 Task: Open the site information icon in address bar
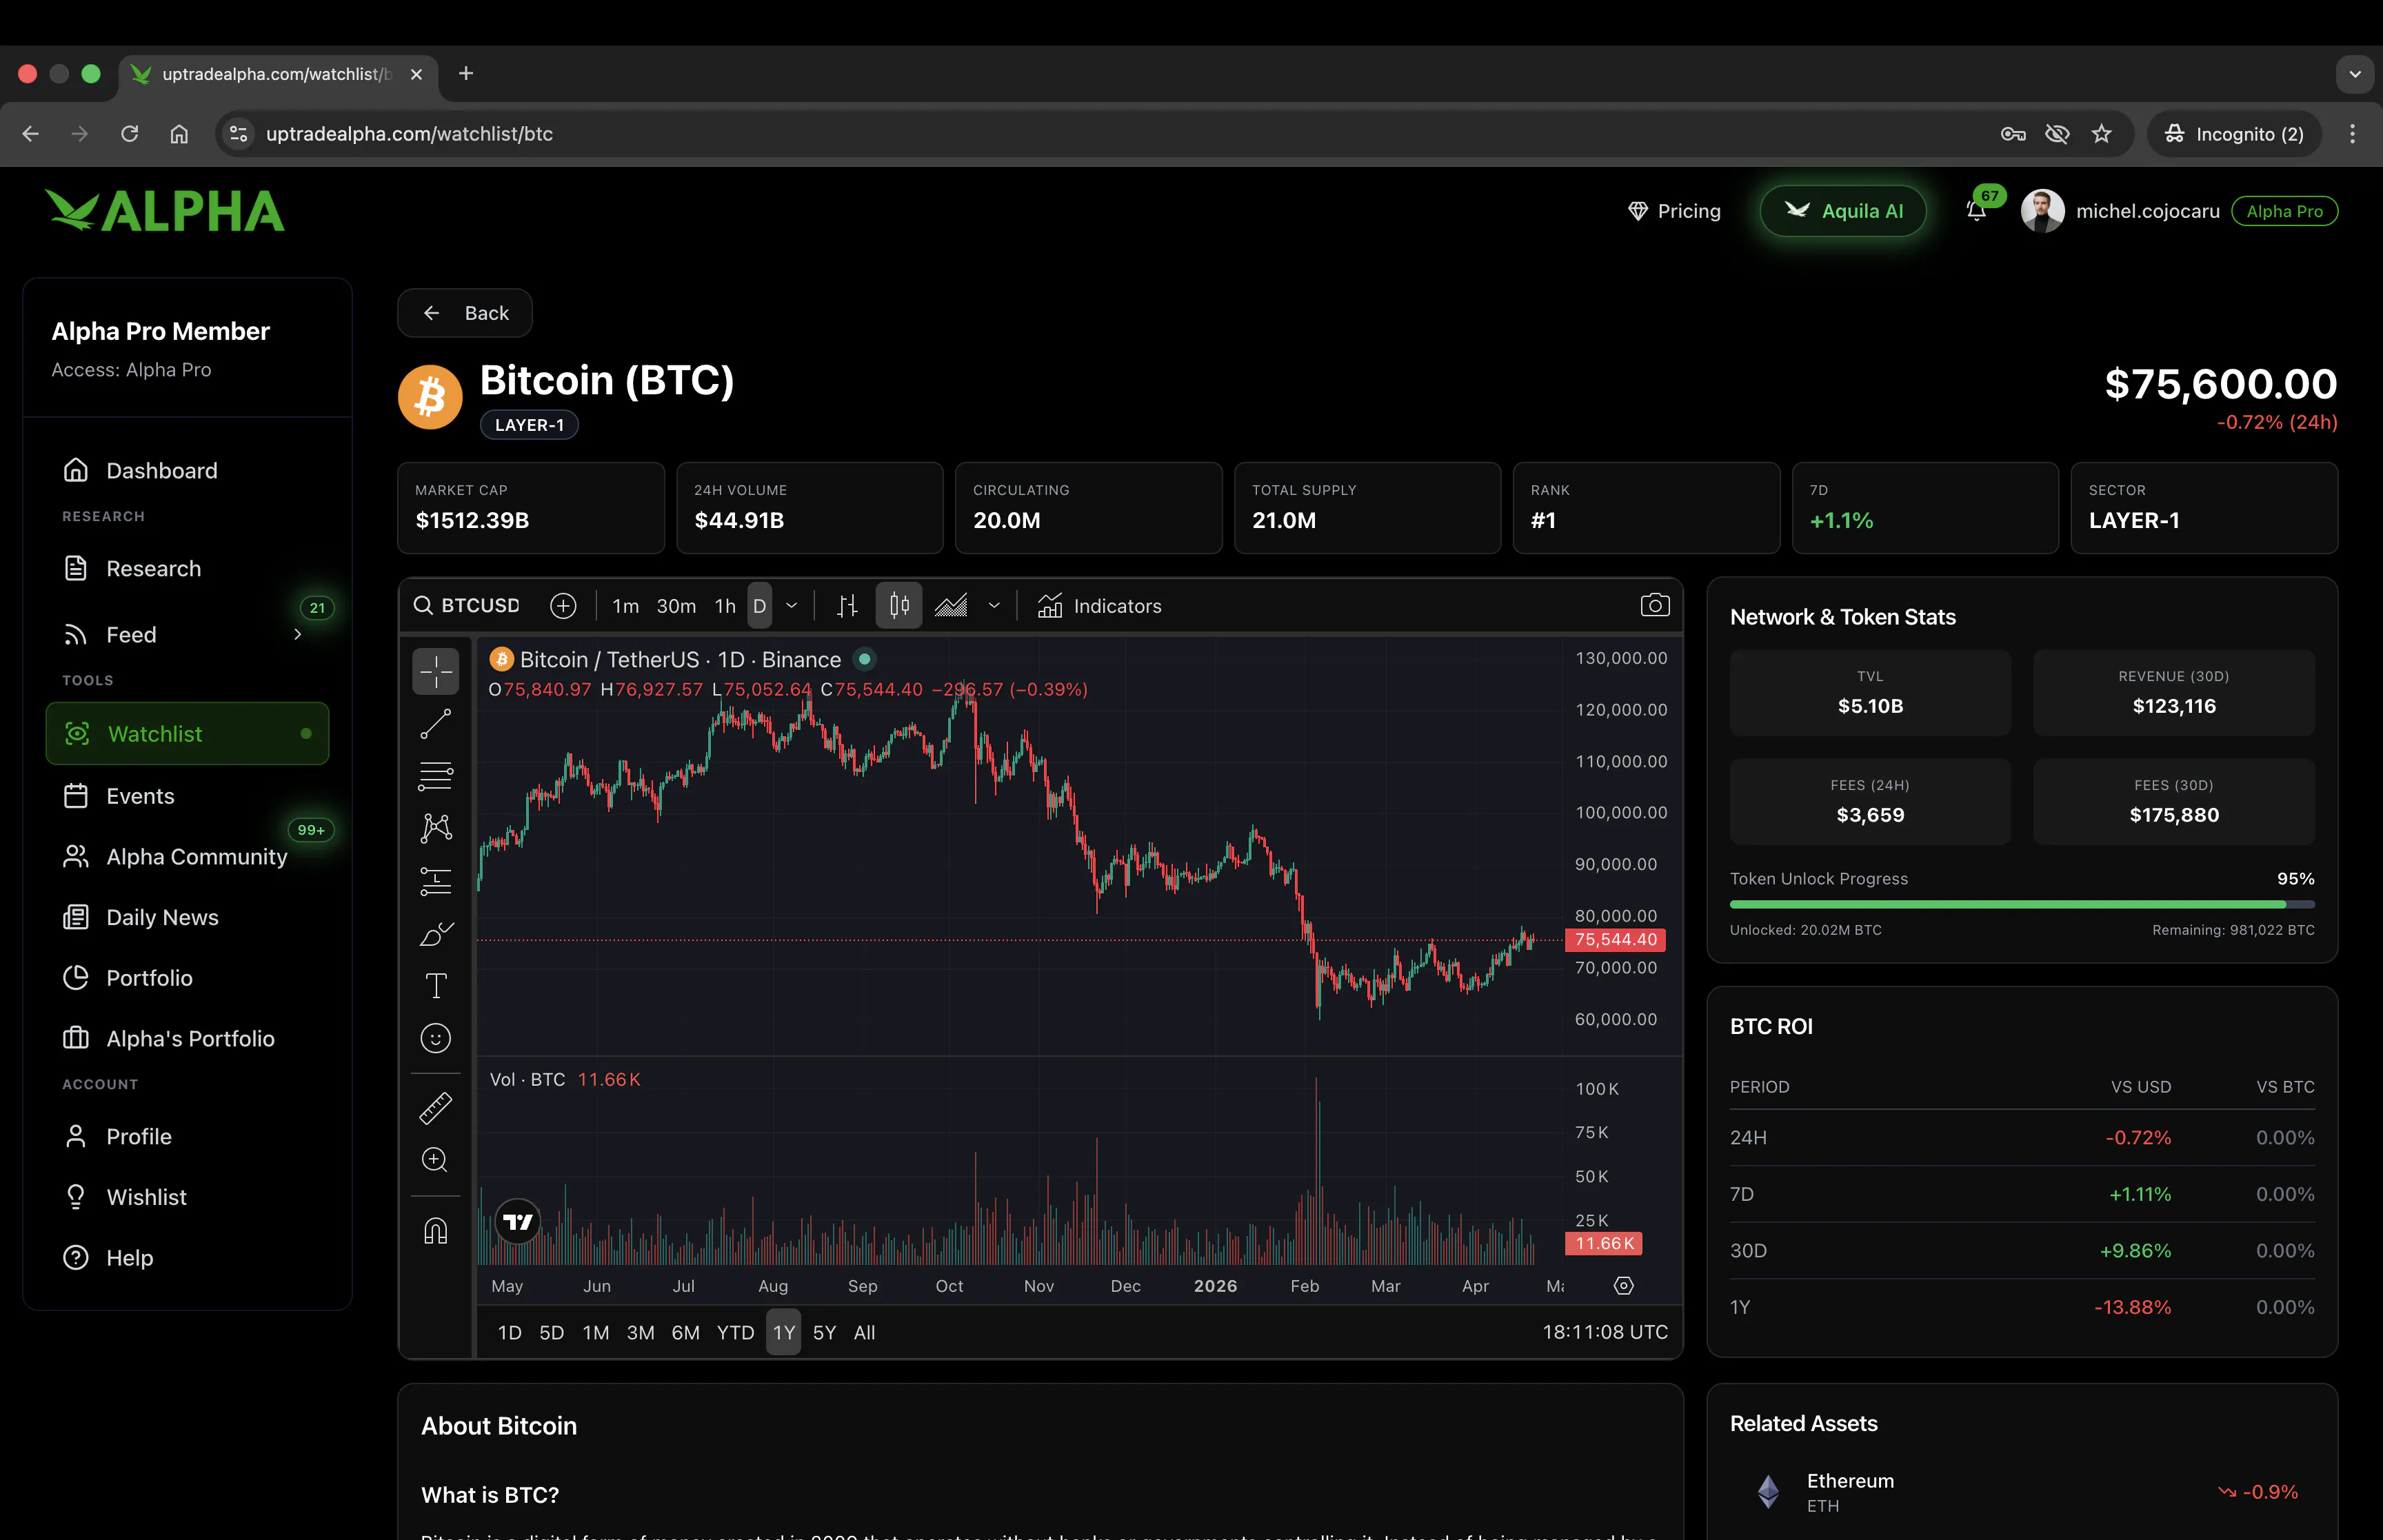(238, 134)
